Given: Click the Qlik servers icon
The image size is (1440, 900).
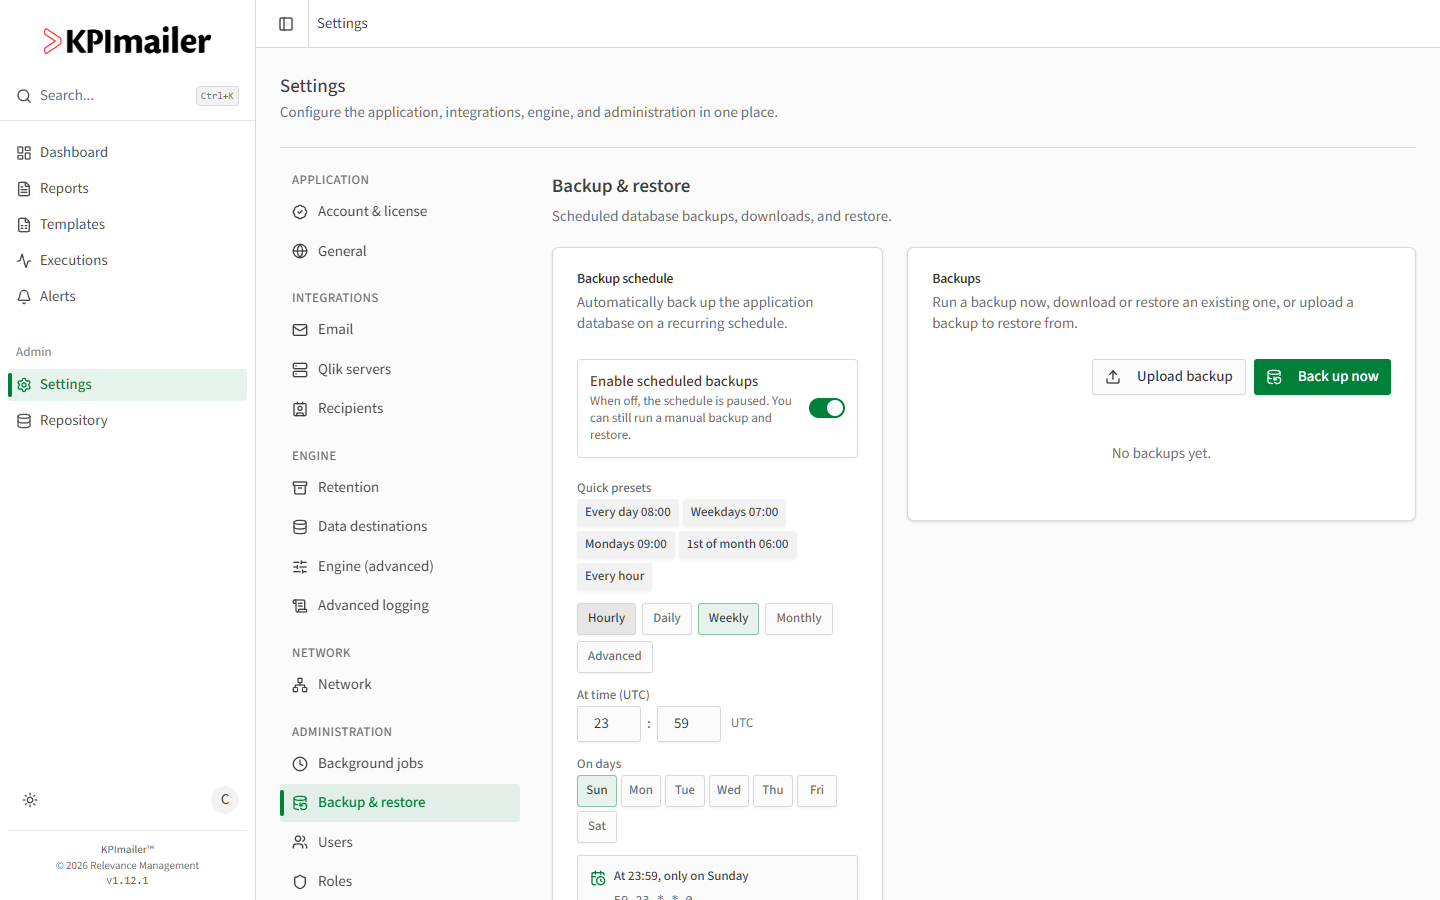Looking at the screenshot, I should click(300, 370).
